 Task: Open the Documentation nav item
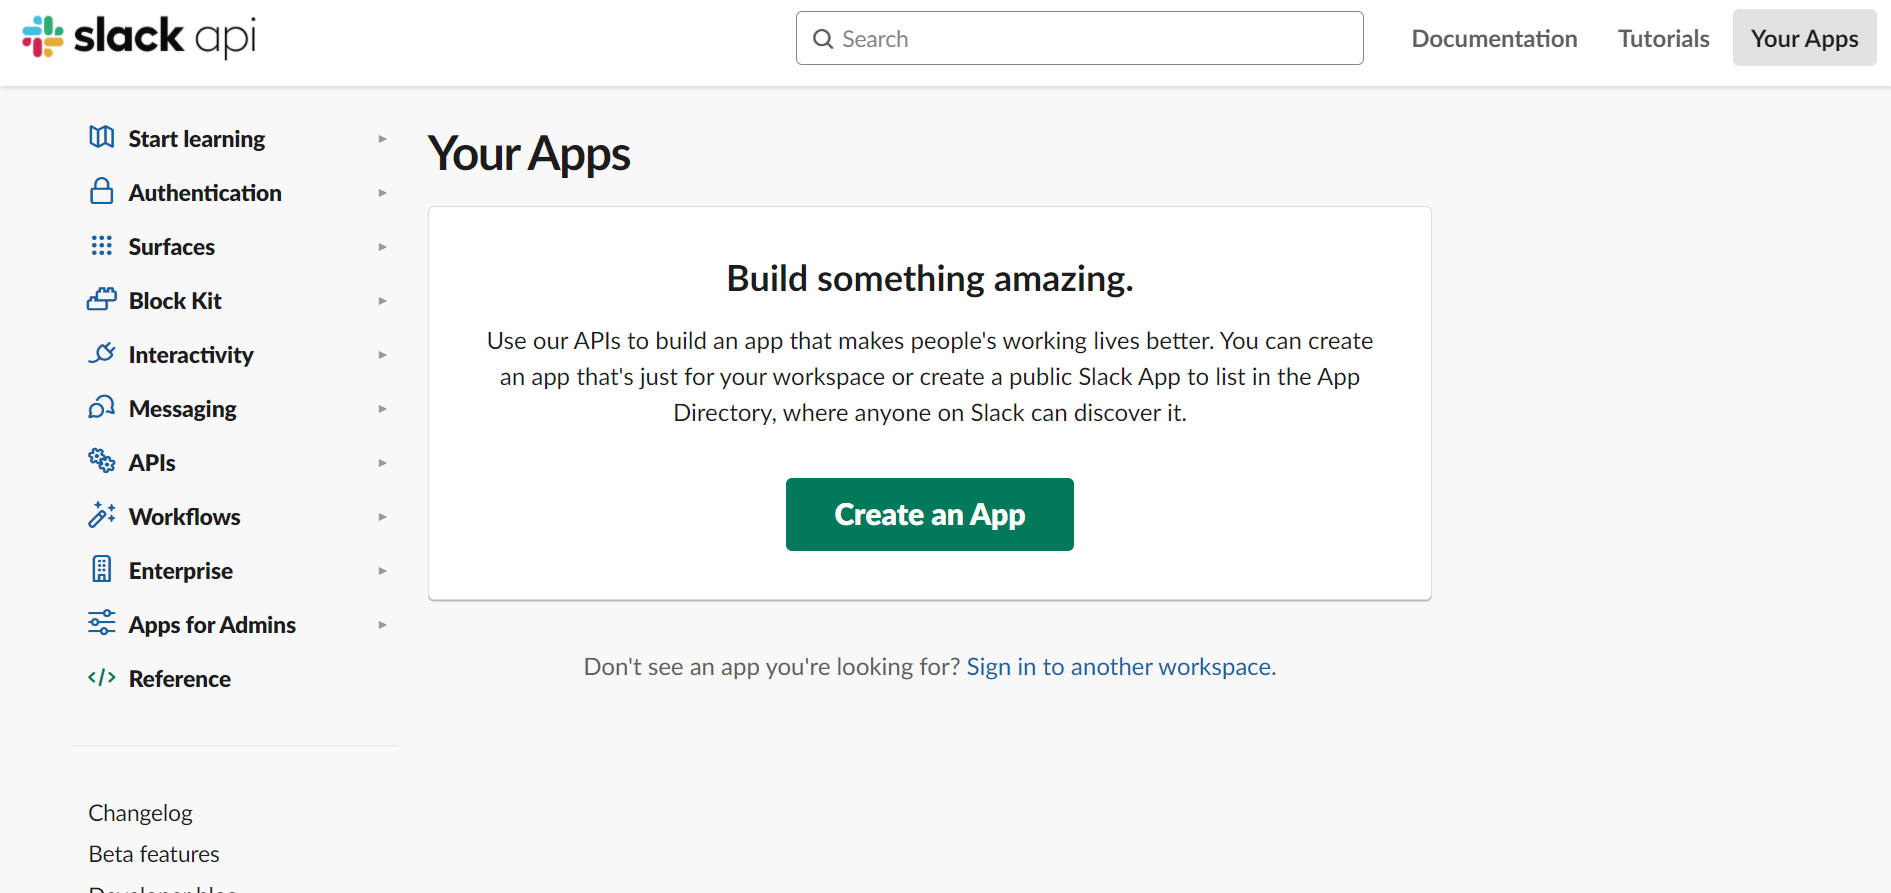pyautogui.click(x=1494, y=38)
